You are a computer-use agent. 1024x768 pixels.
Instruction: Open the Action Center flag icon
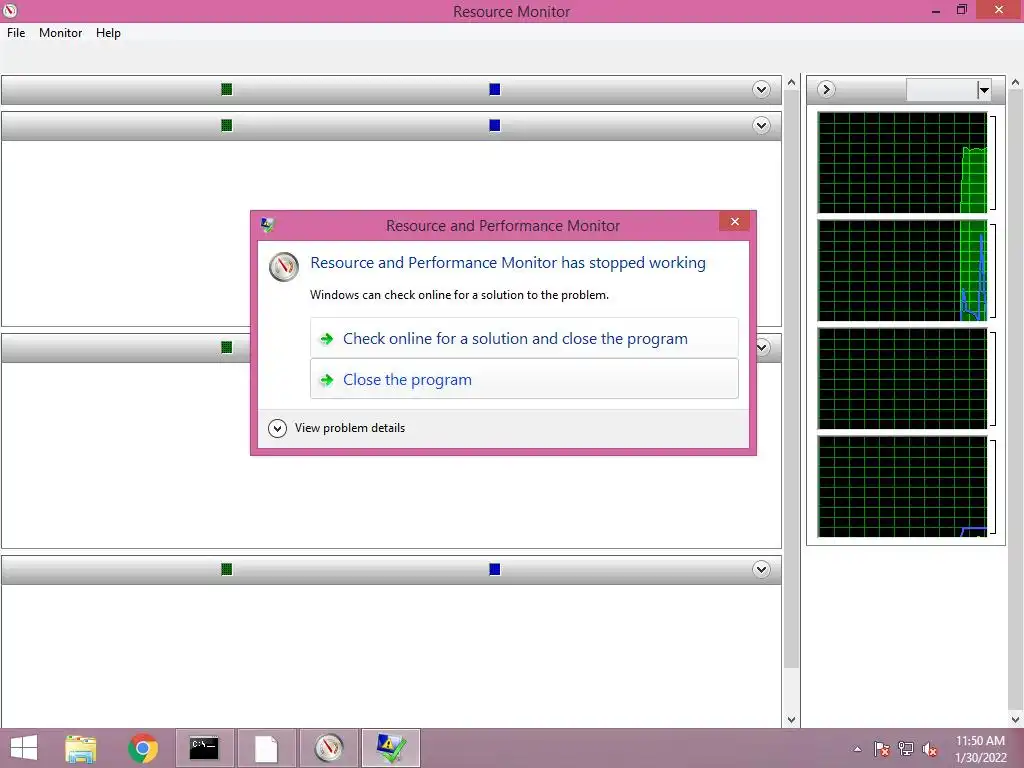(882, 749)
